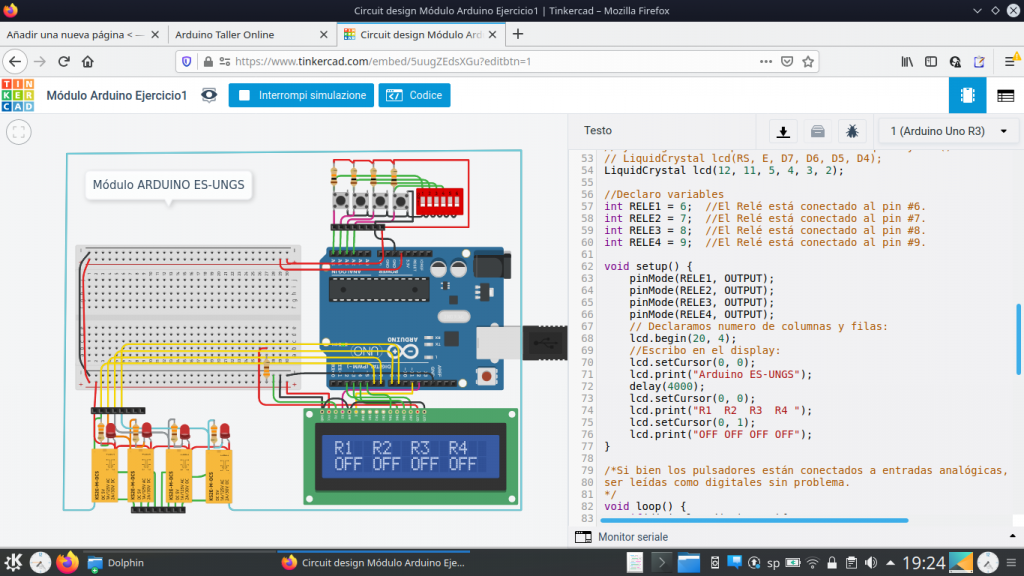
Task: Open a new browser tab with plus
Action: pyautogui.click(x=518, y=34)
